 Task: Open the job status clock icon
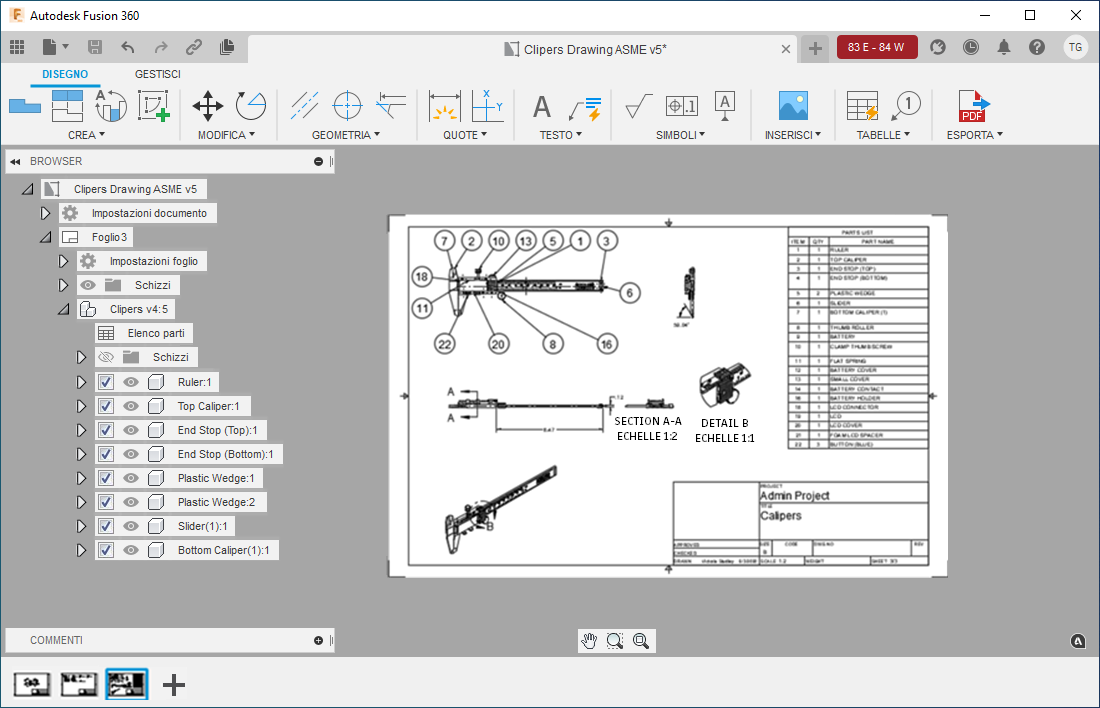[971, 47]
